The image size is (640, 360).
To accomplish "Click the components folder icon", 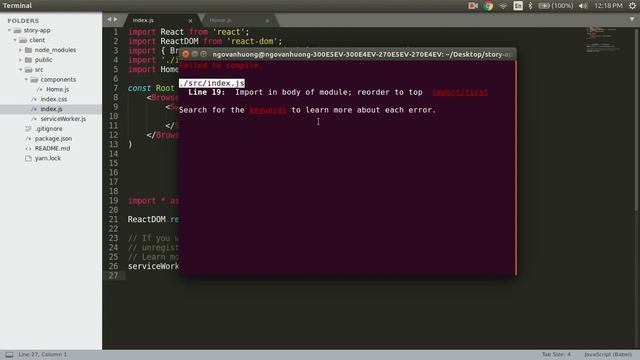I will tap(34, 80).
